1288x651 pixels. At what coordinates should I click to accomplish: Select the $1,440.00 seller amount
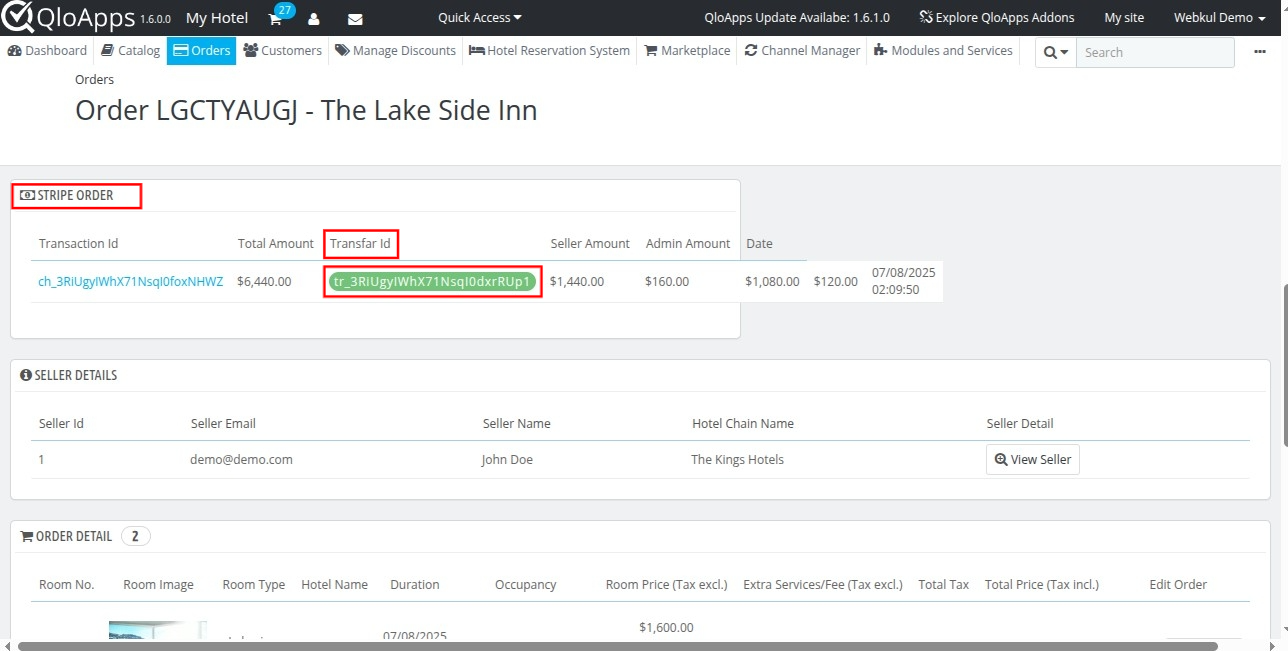tap(577, 282)
